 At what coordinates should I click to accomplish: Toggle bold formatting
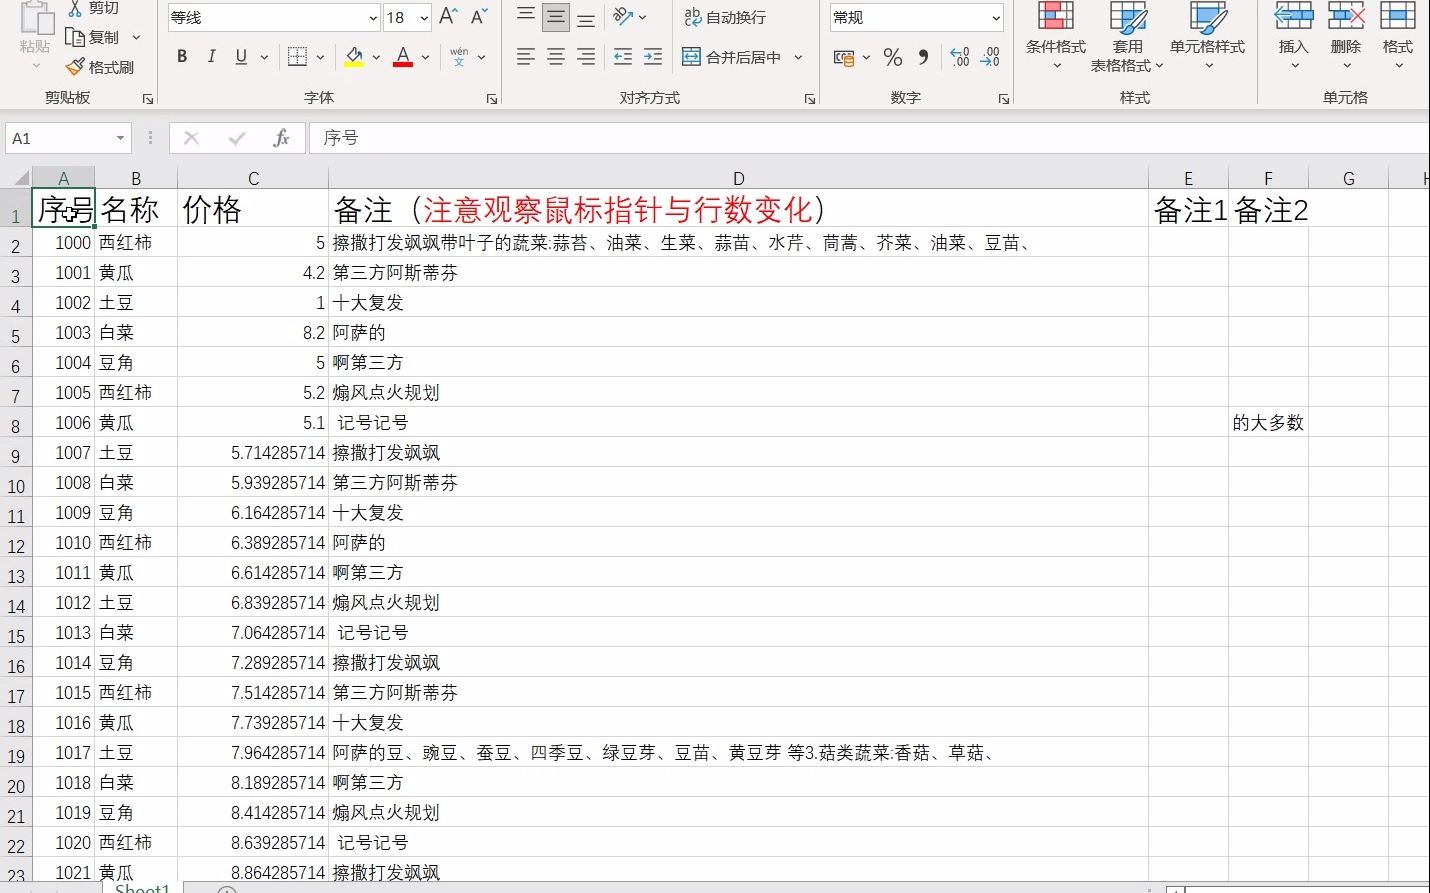coord(181,57)
